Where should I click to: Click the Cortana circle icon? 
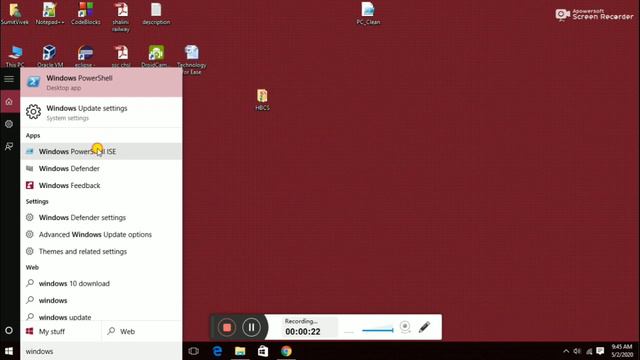tap(9, 330)
